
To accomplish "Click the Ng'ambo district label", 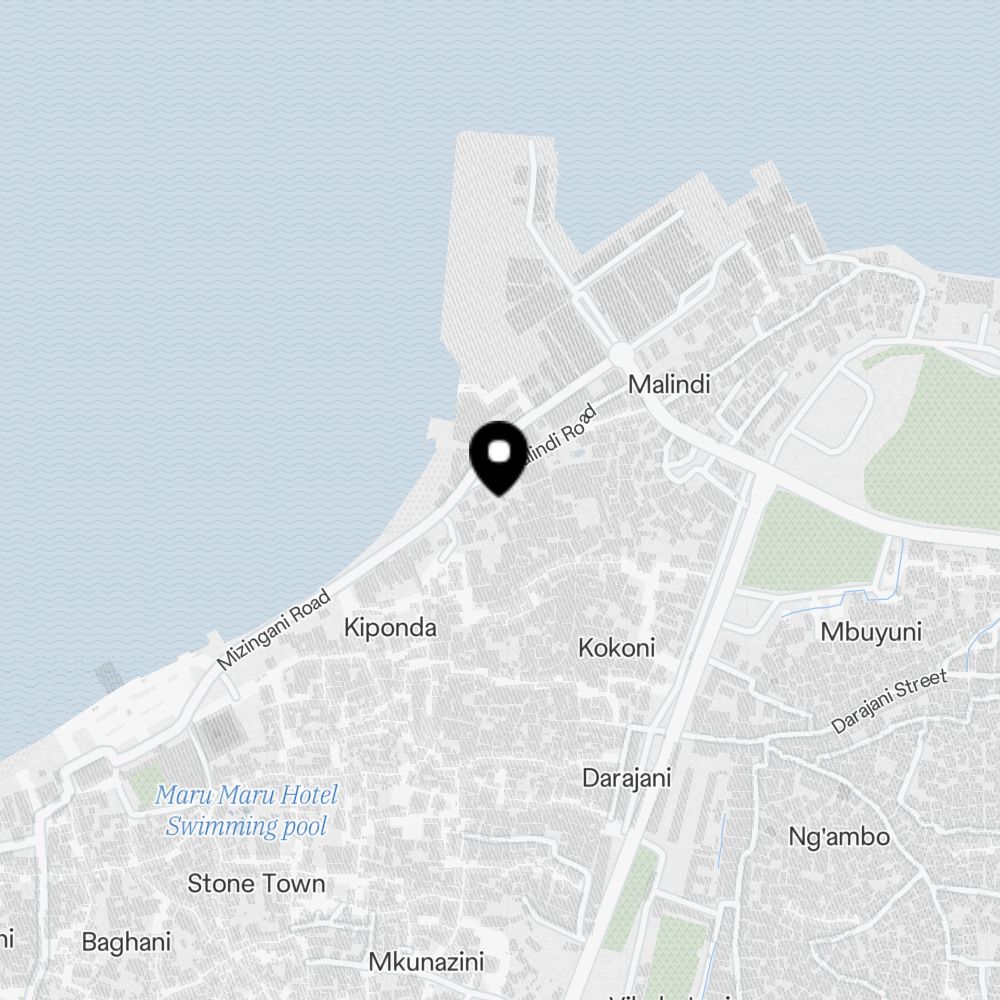I will pyautogui.click(x=839, y=837).
